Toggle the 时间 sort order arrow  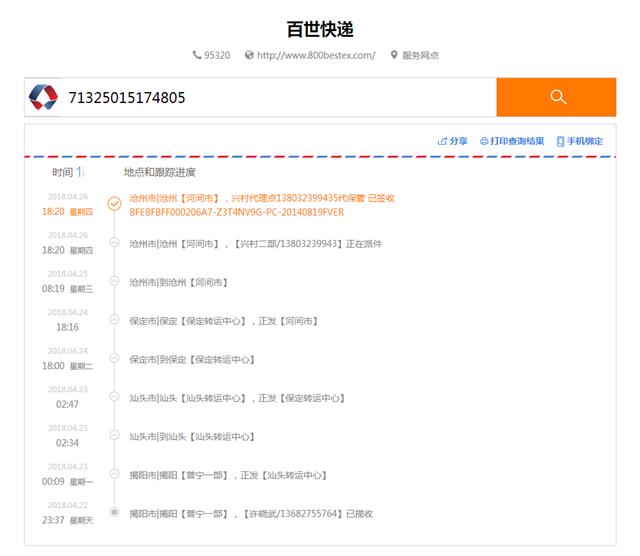pyautogui.click(x=80, y=172)
